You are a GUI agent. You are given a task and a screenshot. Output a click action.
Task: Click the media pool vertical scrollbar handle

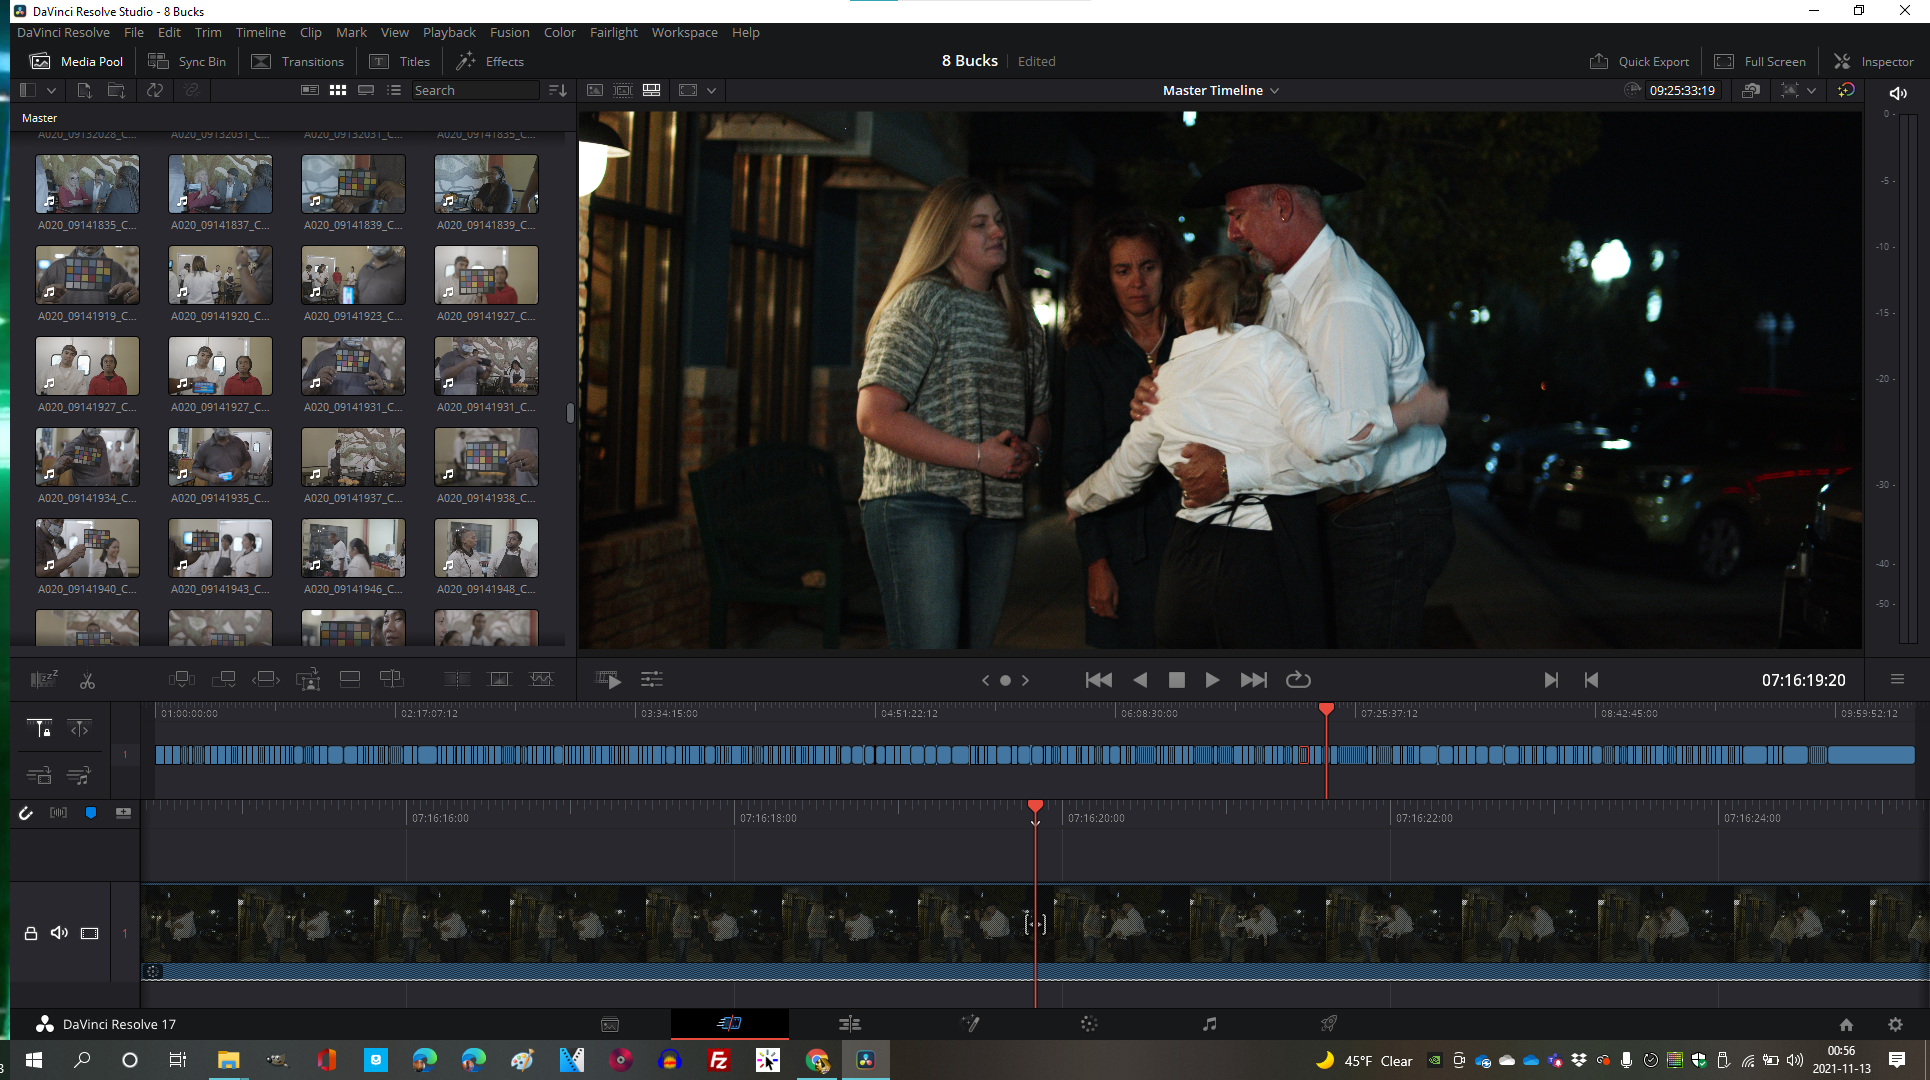(570, 412)
